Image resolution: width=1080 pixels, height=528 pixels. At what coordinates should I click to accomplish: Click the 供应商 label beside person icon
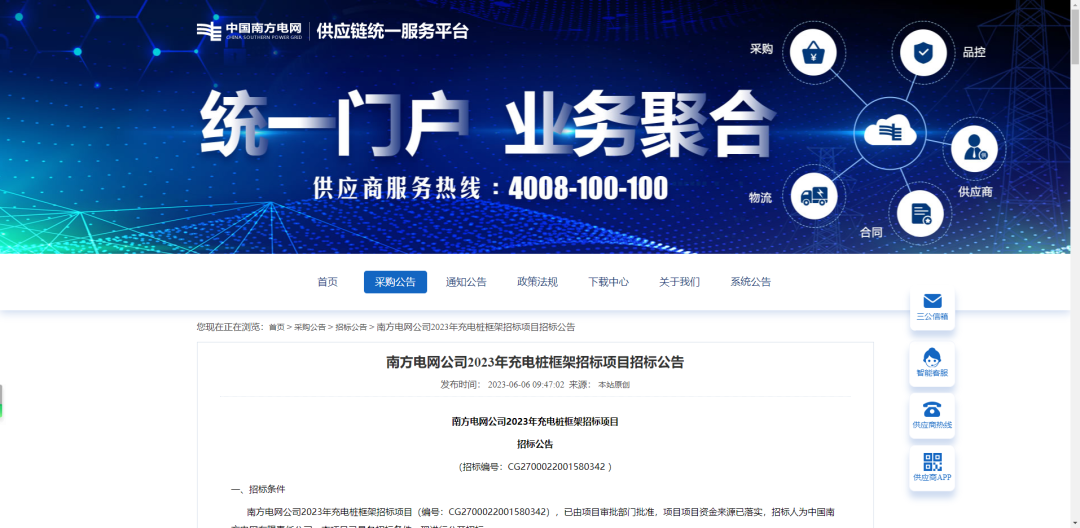pos(975,192)
